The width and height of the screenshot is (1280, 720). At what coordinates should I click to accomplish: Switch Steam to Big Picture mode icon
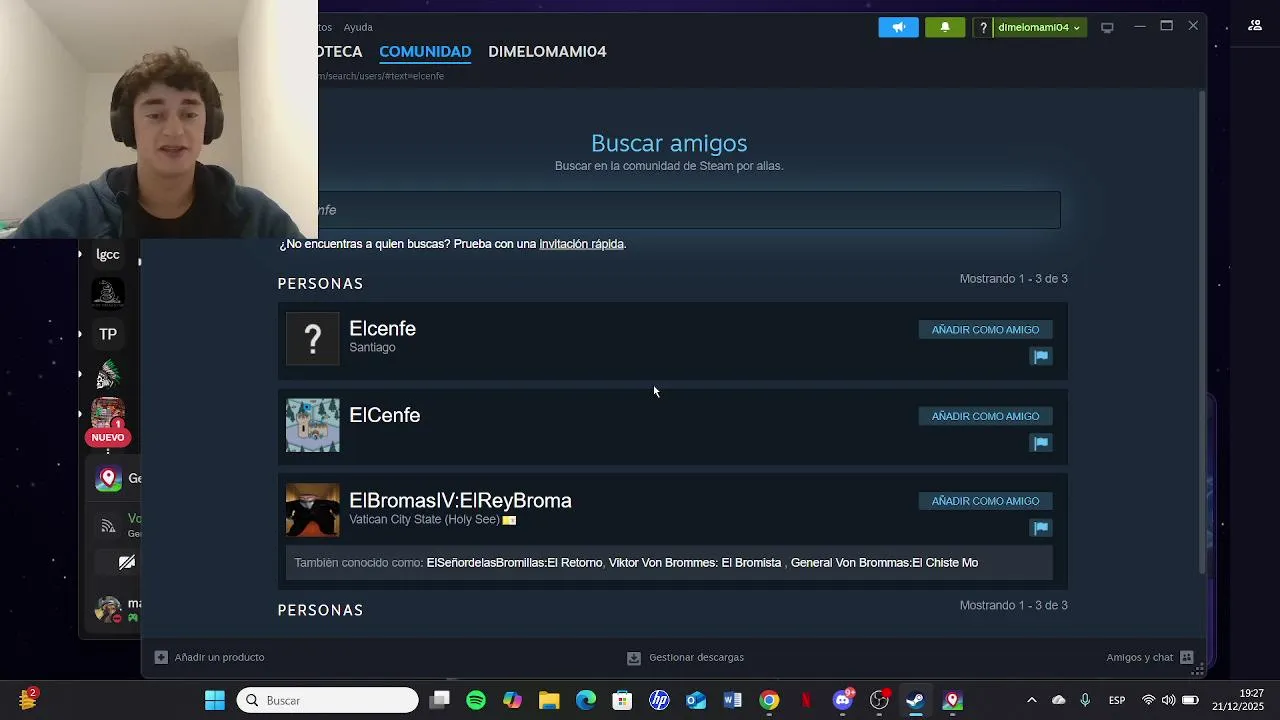1107,27
